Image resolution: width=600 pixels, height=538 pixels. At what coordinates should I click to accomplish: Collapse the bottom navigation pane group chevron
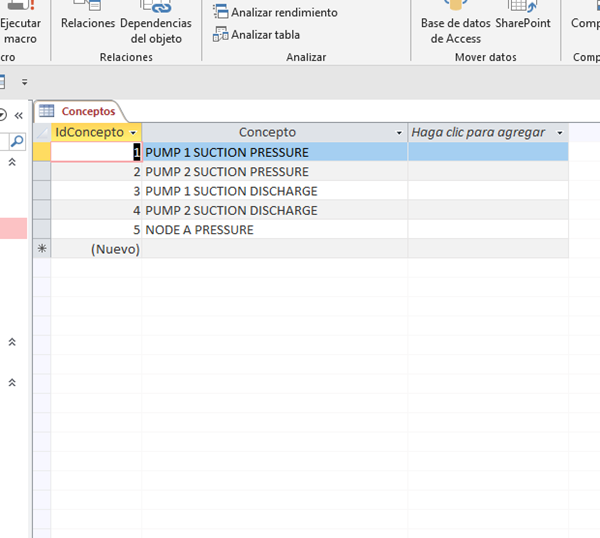pos(12,382)
